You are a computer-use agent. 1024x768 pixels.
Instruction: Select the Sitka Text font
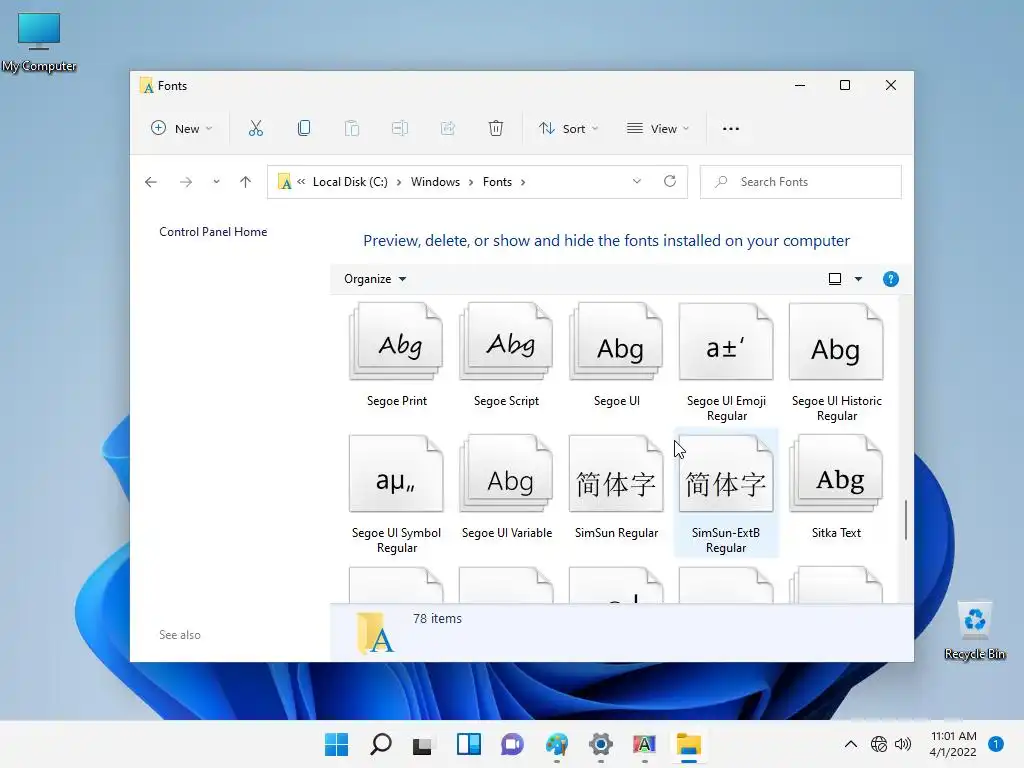click(x=837, y=488)
